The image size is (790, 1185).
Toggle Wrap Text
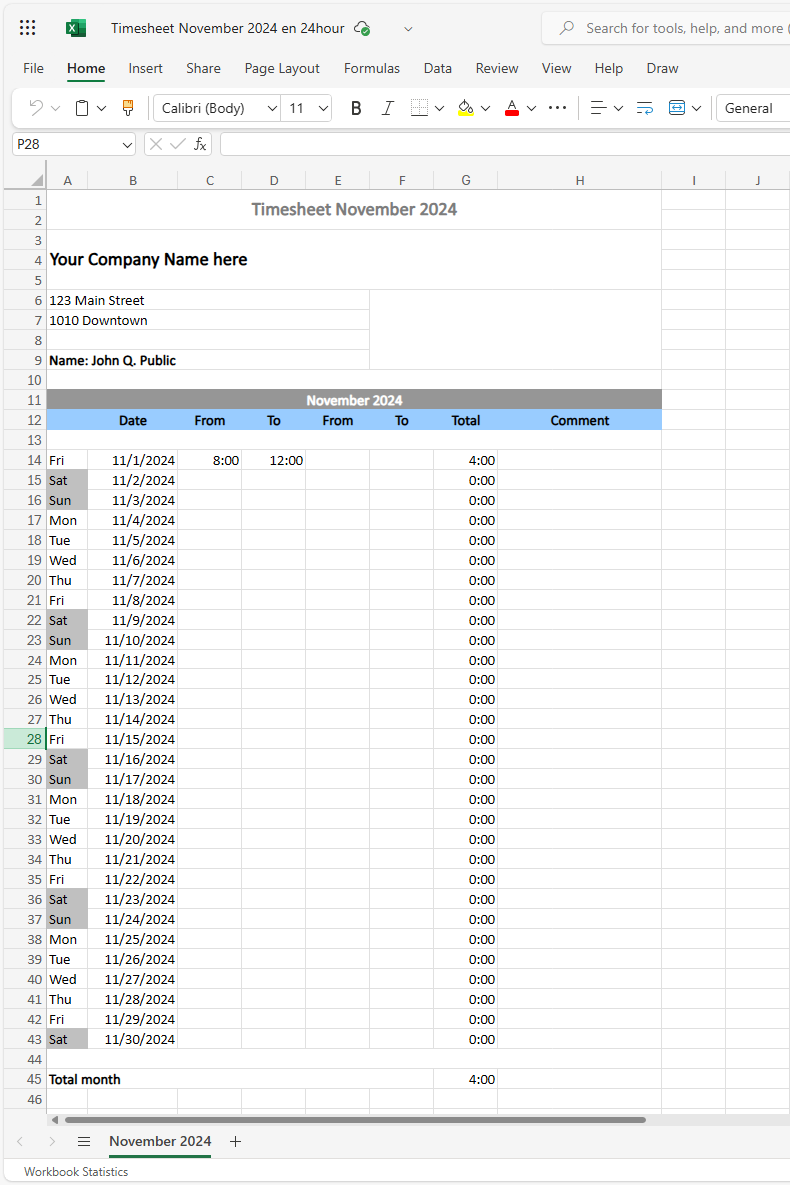(645, 108)
